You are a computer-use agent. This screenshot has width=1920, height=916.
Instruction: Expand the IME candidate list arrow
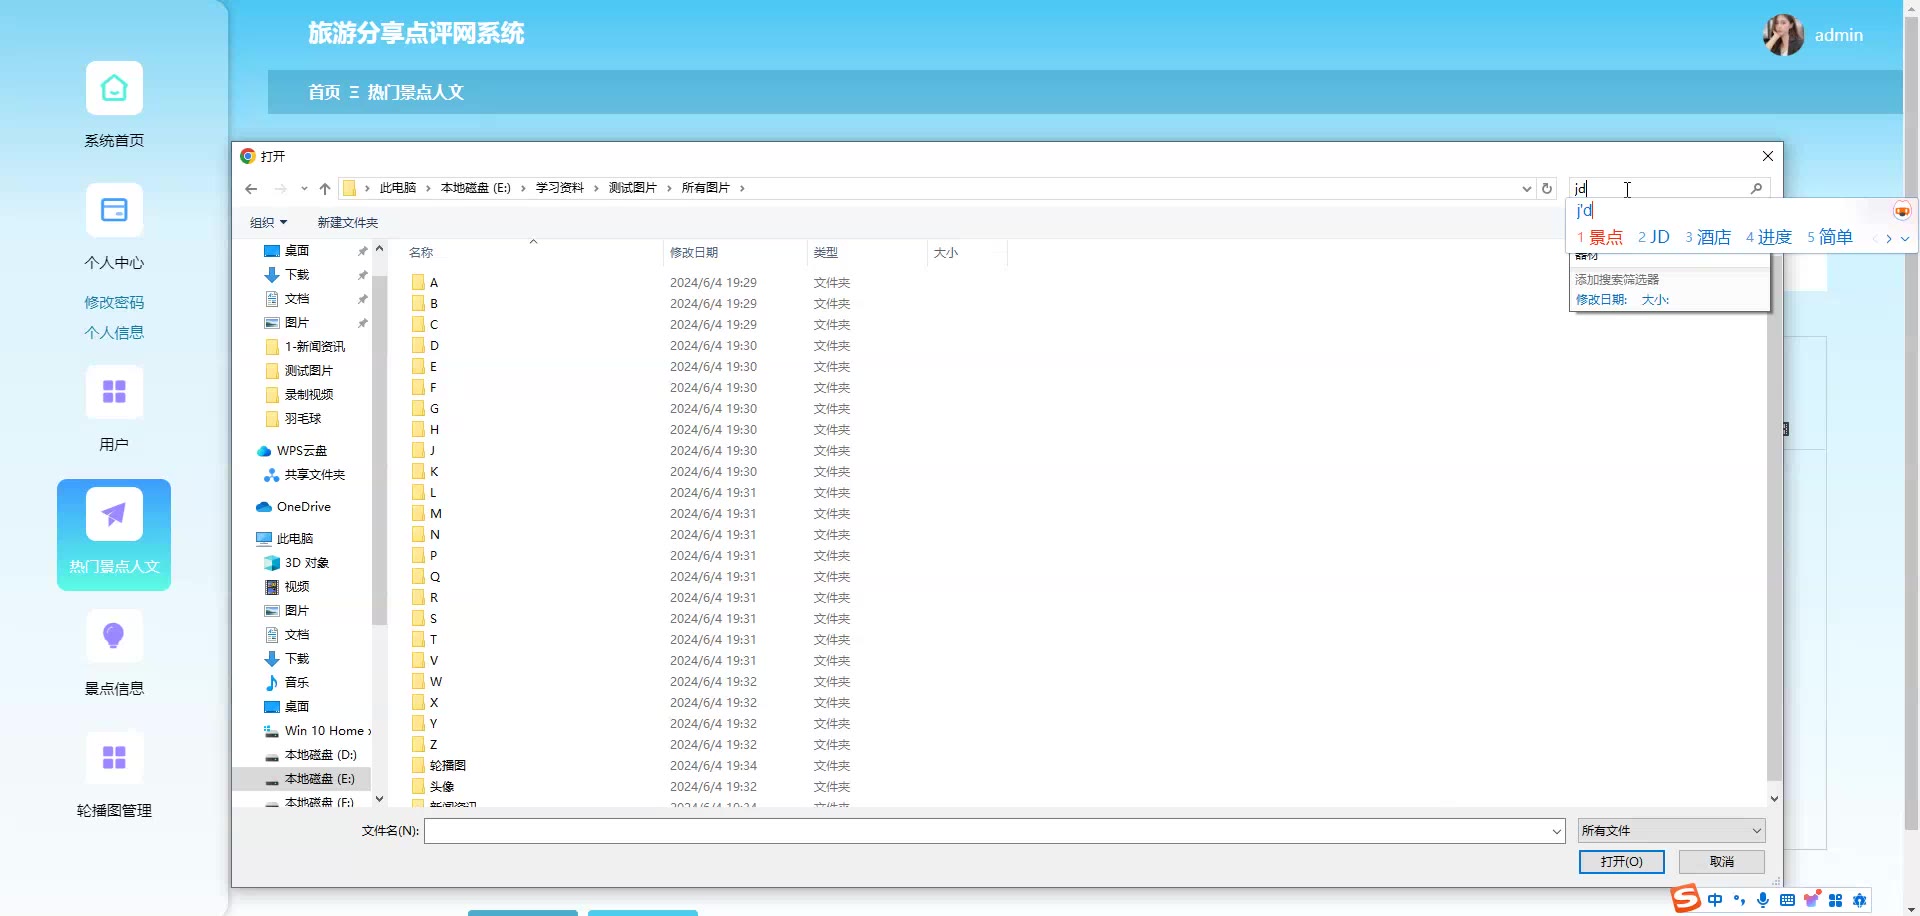click(1905, 239)
